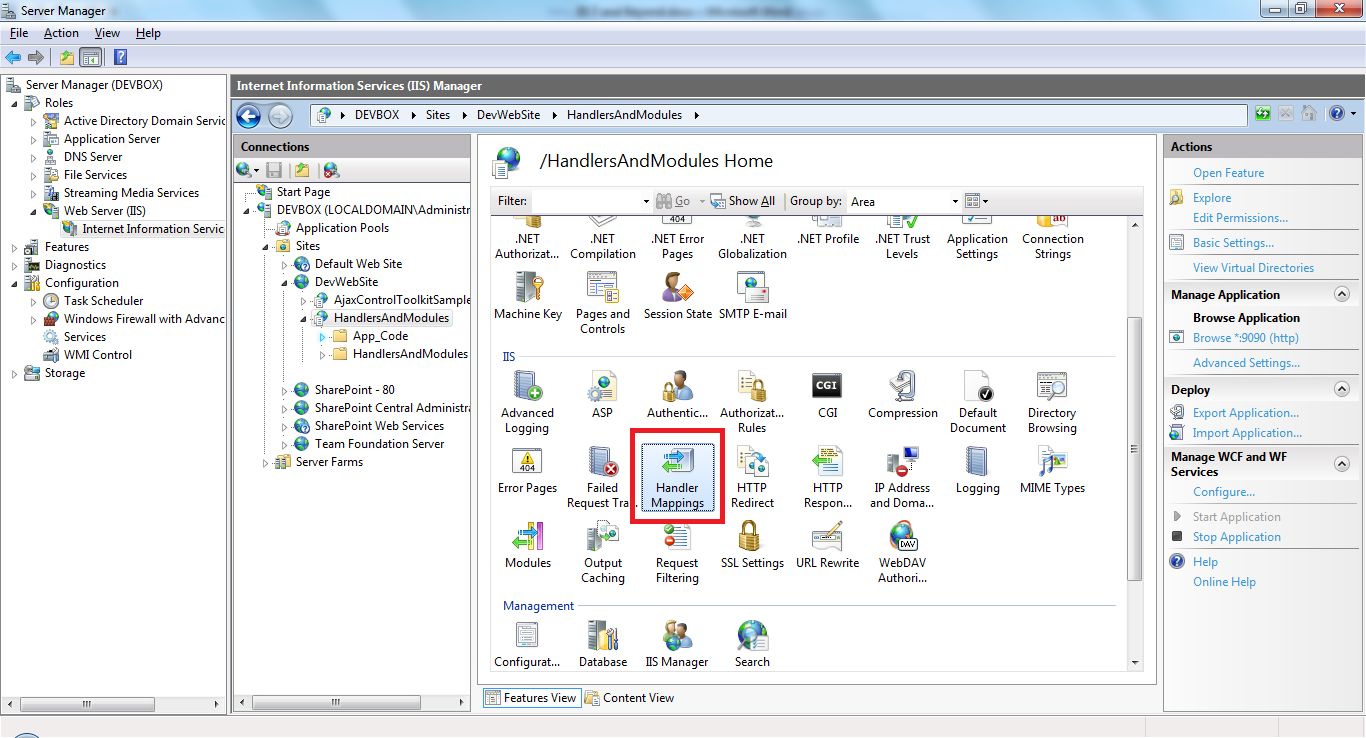This screenshot has width=1366, height=738.
Task: Open the Filter combo box dropdown
Action: (645, 201)
